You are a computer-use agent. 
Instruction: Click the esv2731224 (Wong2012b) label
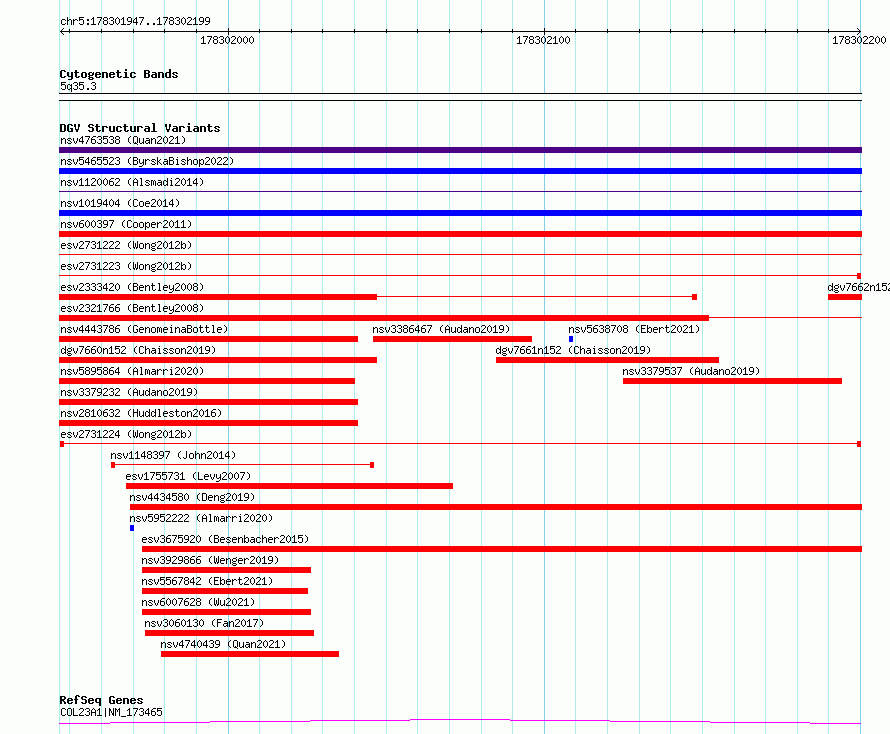126,434
